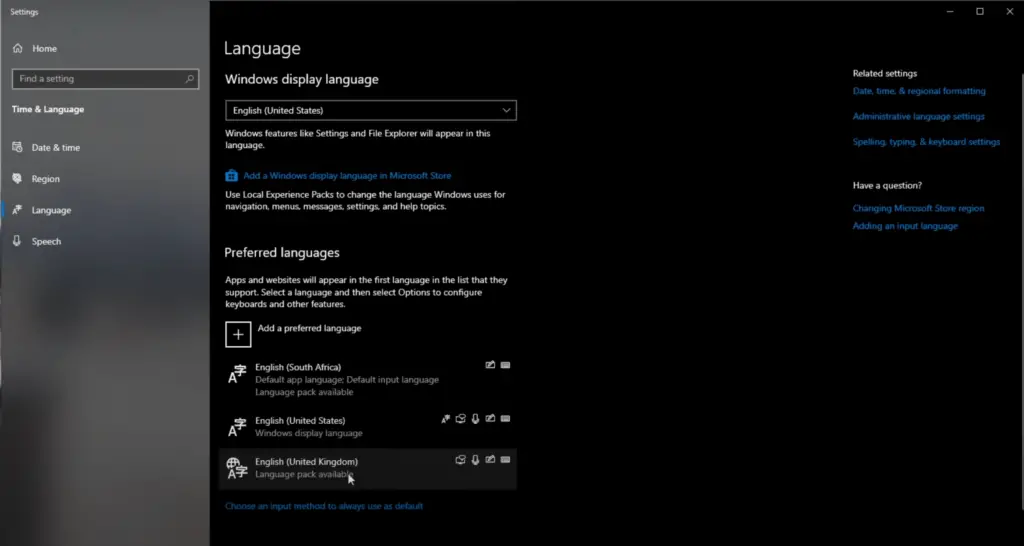Viewport: 1024px width, 546px height.
Task: Click the text-to-speech icon for English (United States)
Action: tap(460, 419)
